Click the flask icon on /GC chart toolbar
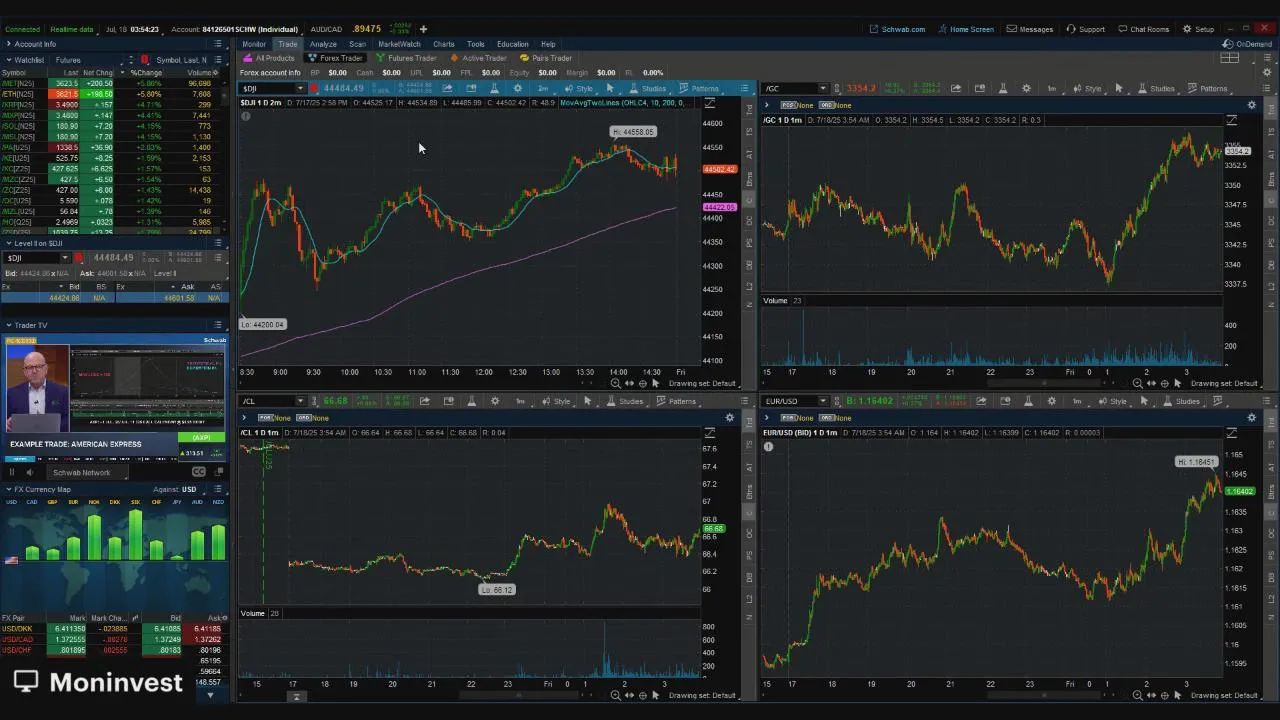1280x720 pixels. coord(1003,88)
